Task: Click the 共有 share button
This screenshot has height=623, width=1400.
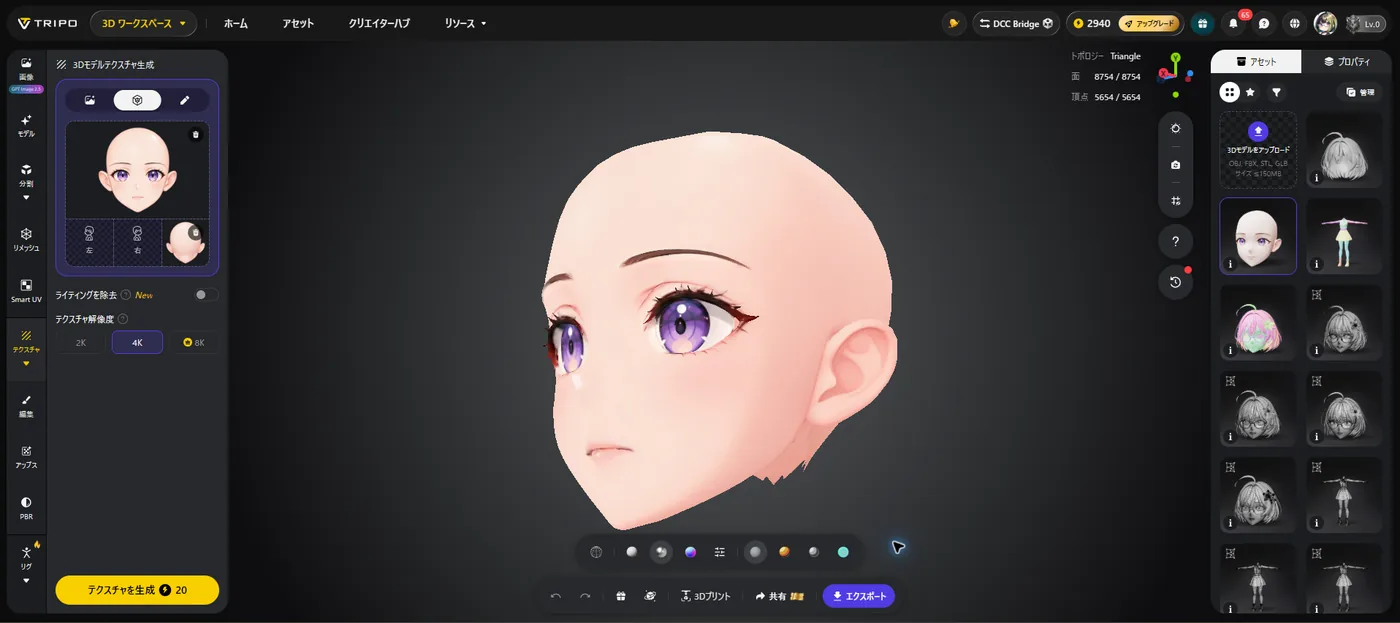Action: pyautogui.click(x=780, y=596)
